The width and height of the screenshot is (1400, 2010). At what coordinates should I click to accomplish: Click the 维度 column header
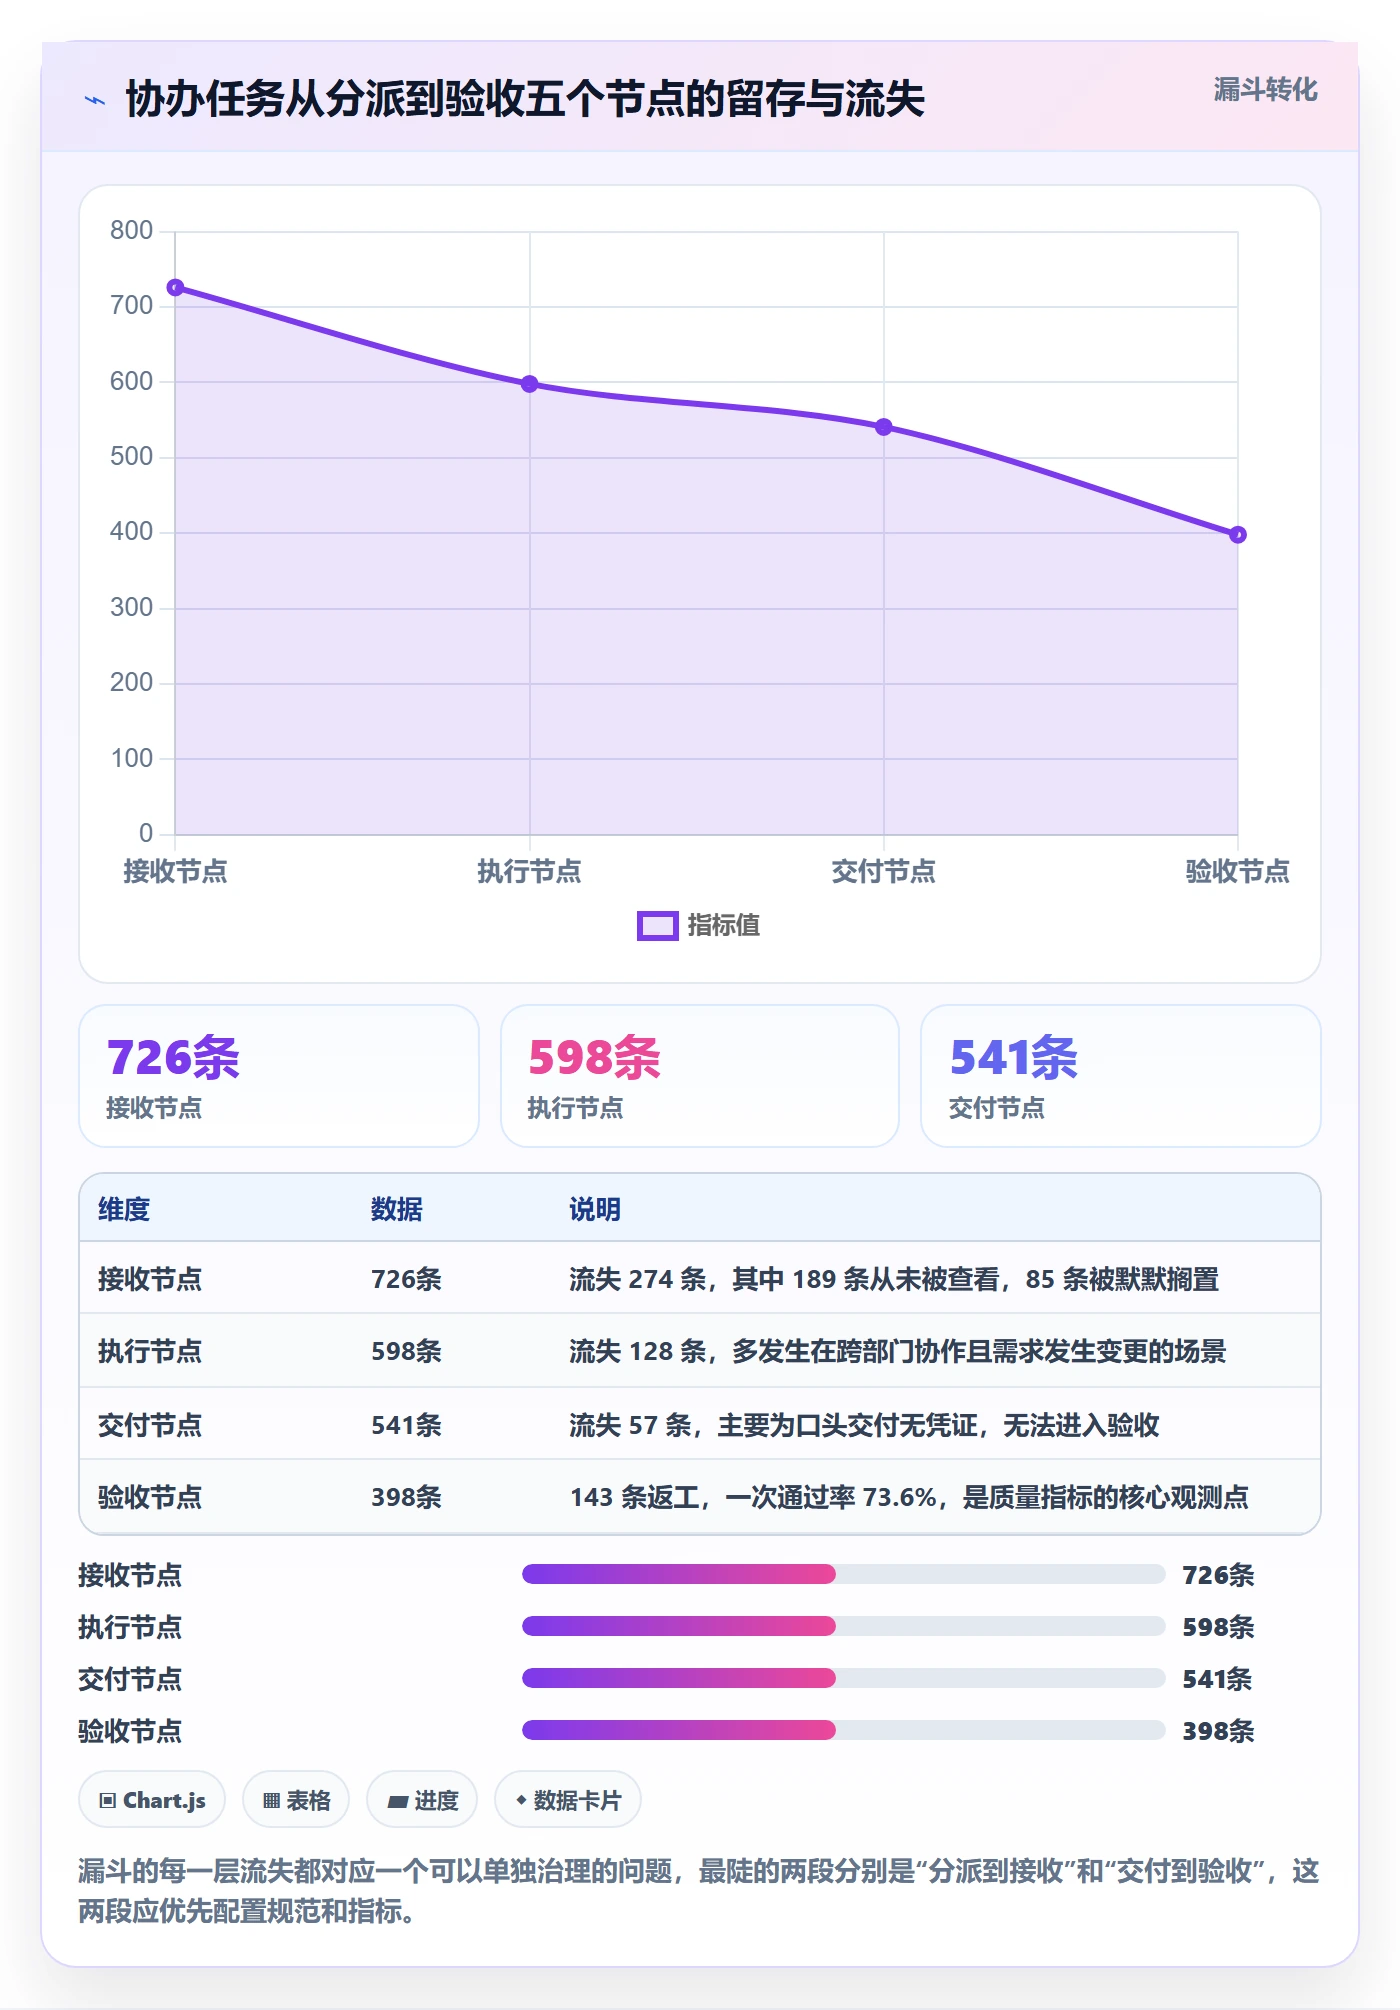click(124, 1209)
